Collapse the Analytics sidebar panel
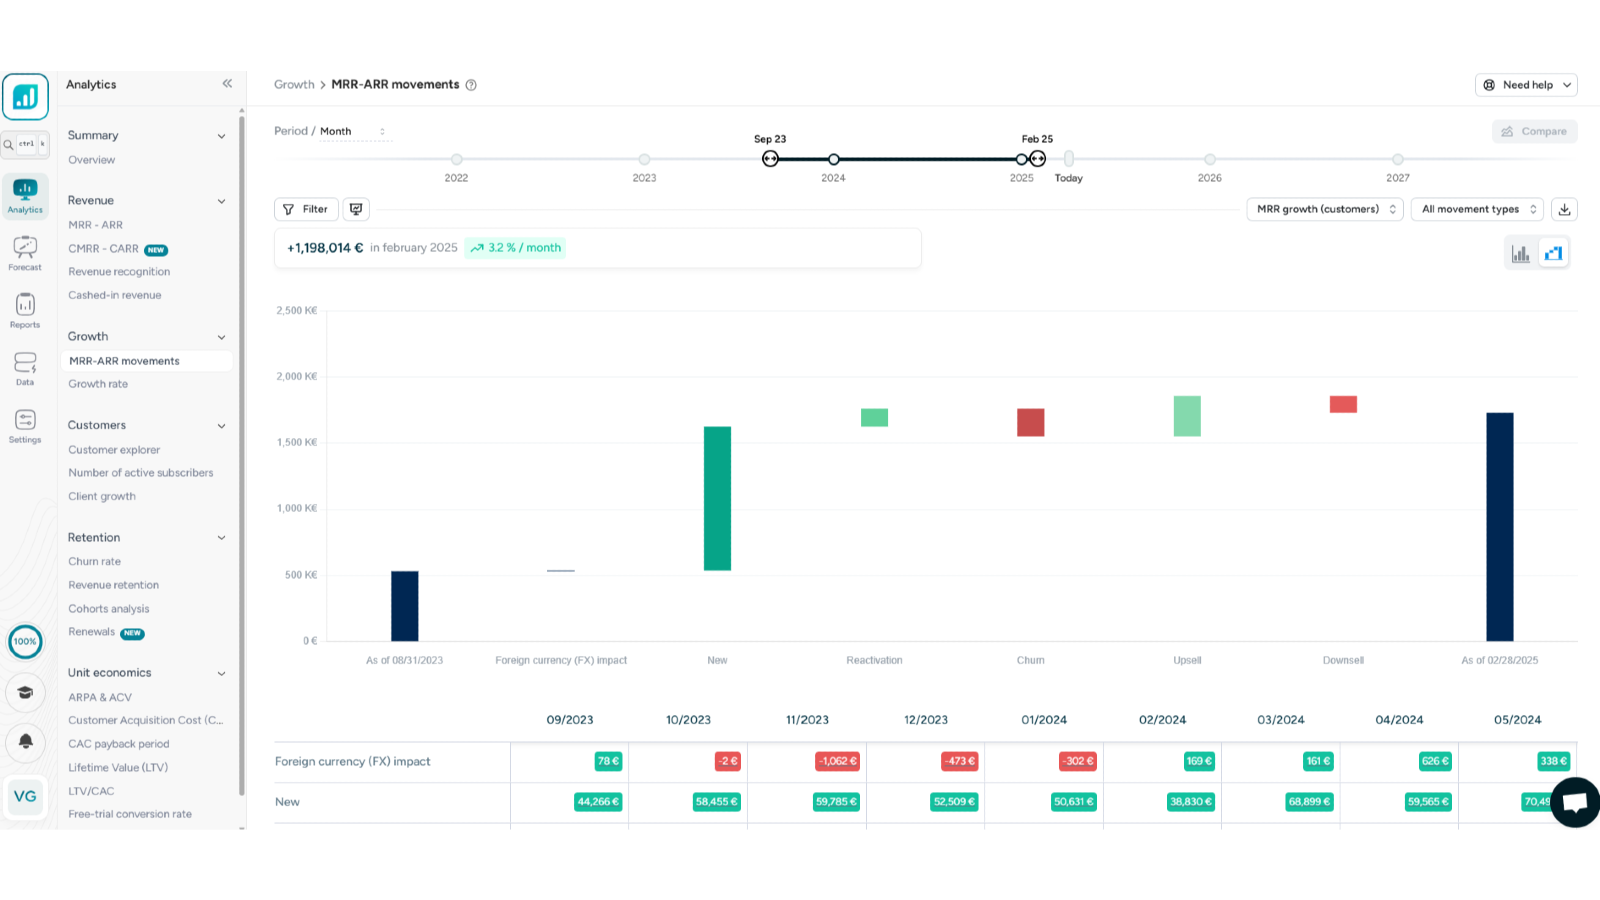 click(227, 84)
